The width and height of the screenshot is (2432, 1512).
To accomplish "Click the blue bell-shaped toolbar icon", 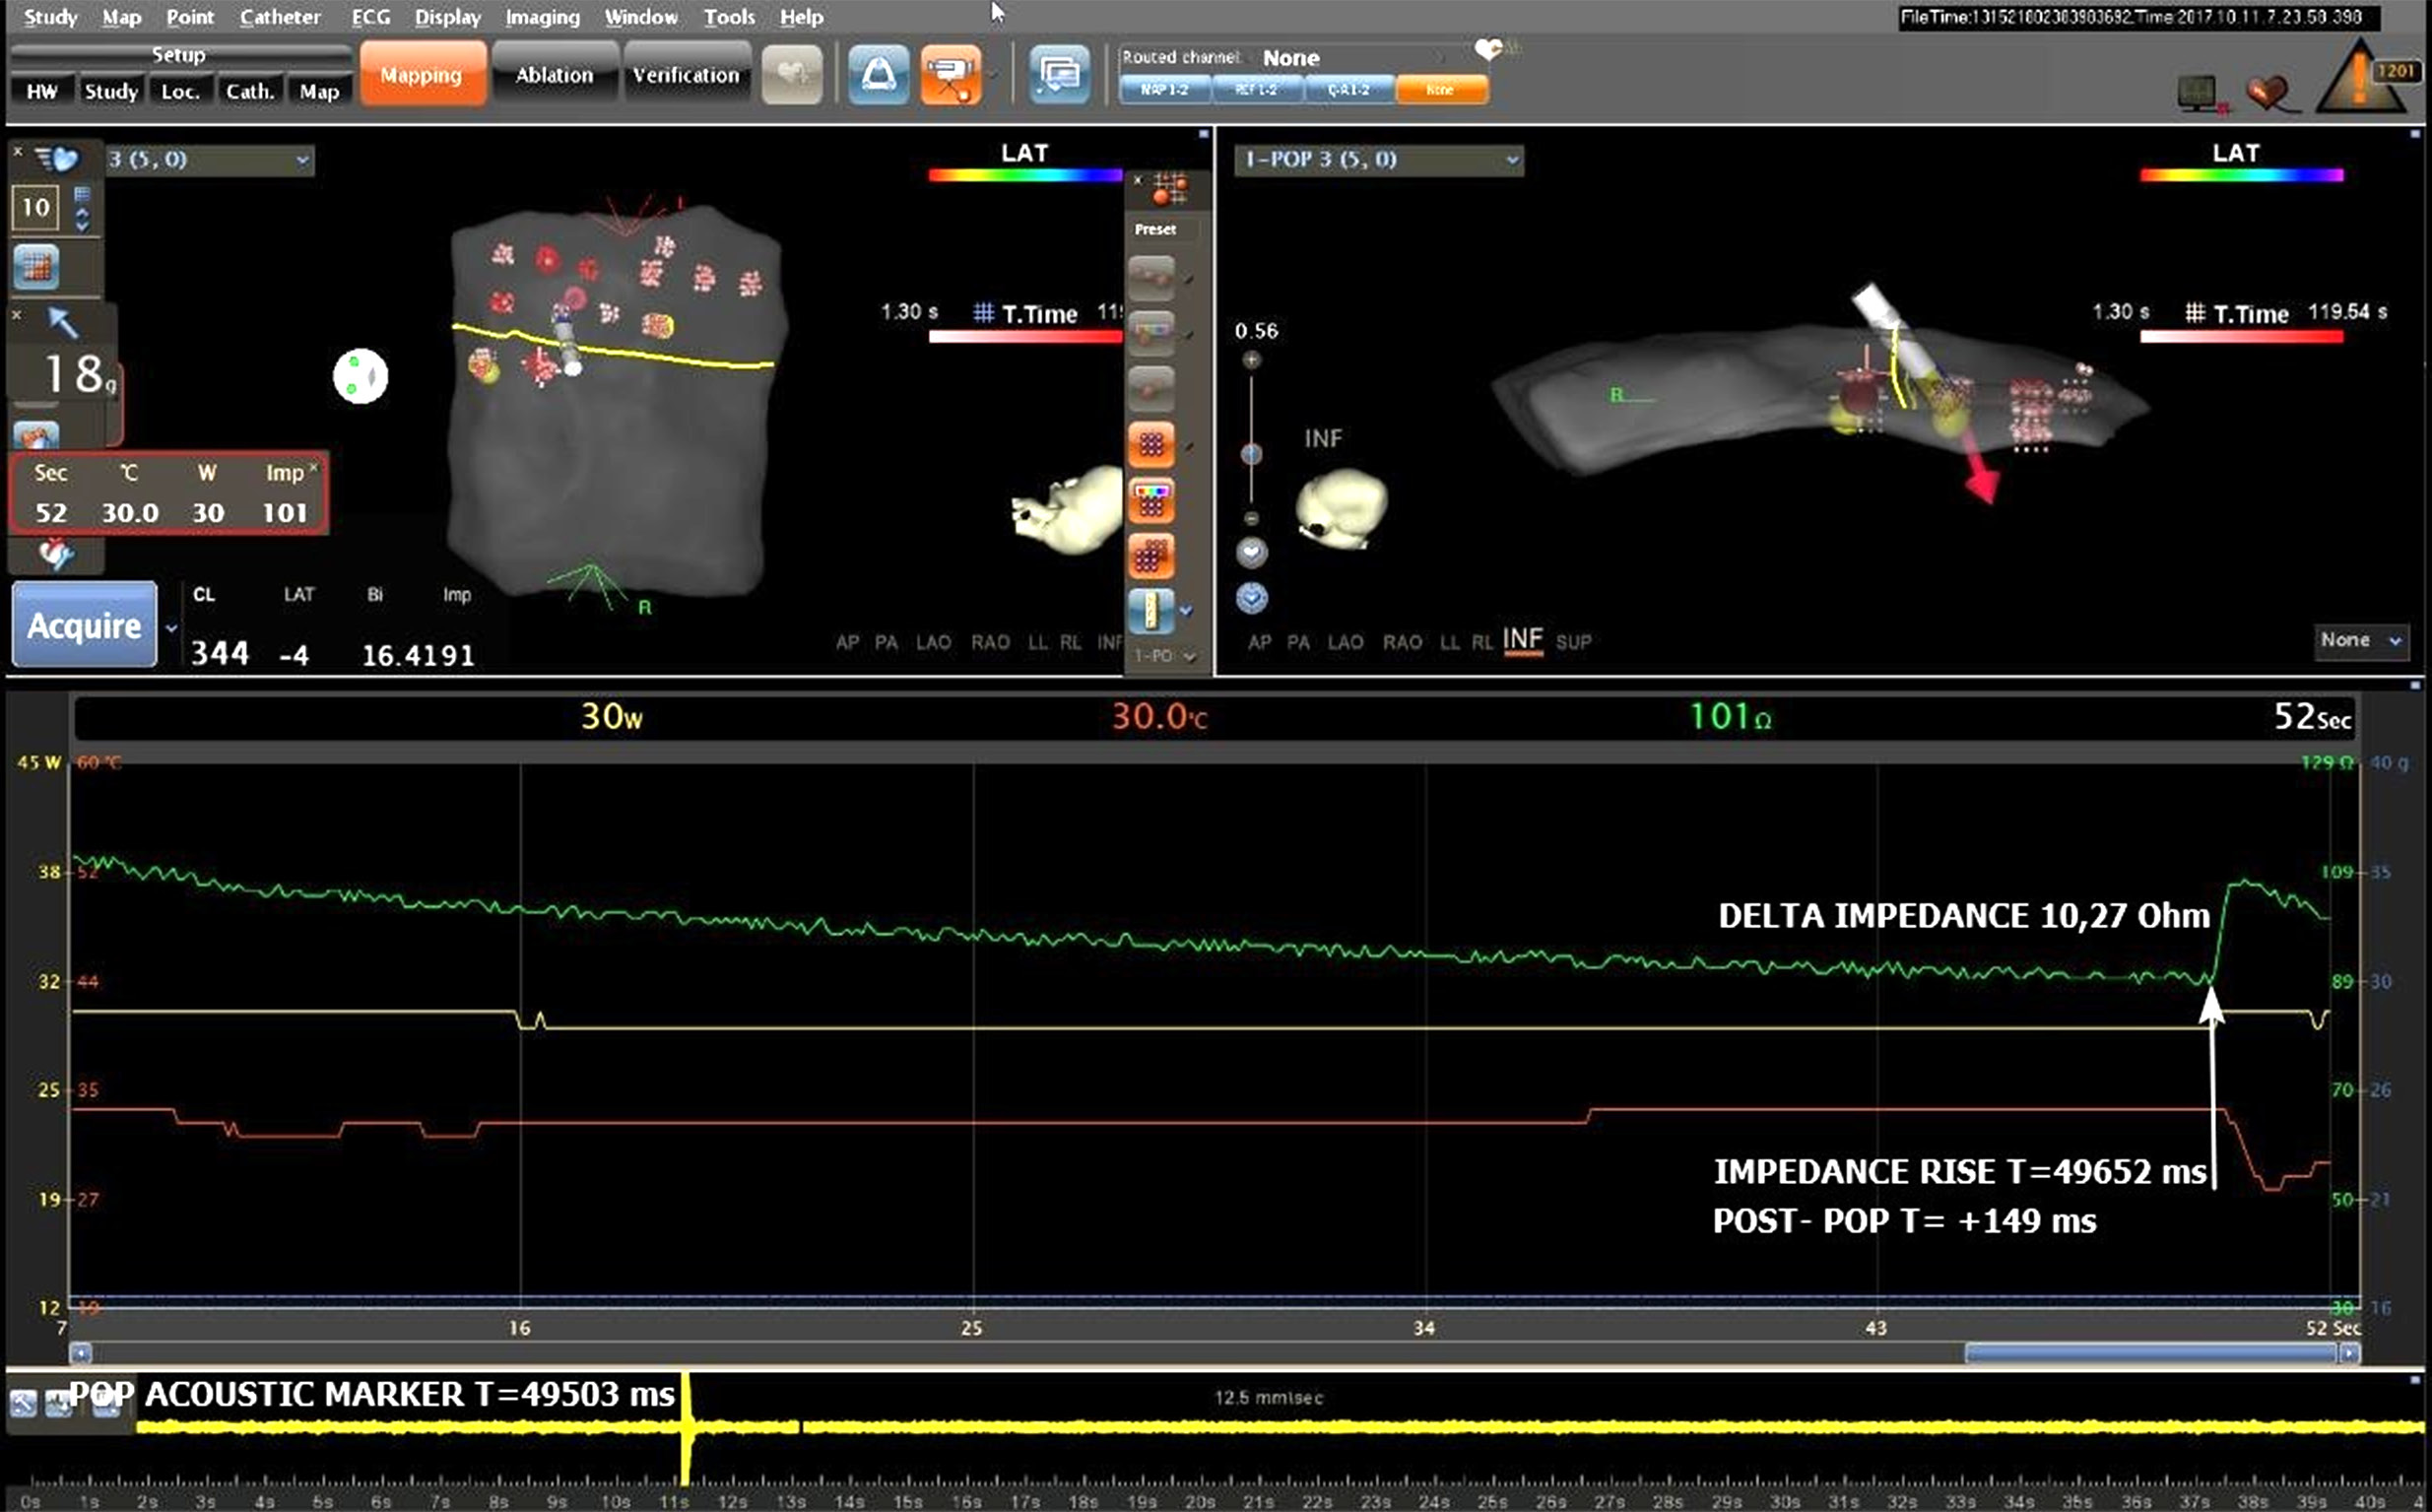I will coord(878,76).
